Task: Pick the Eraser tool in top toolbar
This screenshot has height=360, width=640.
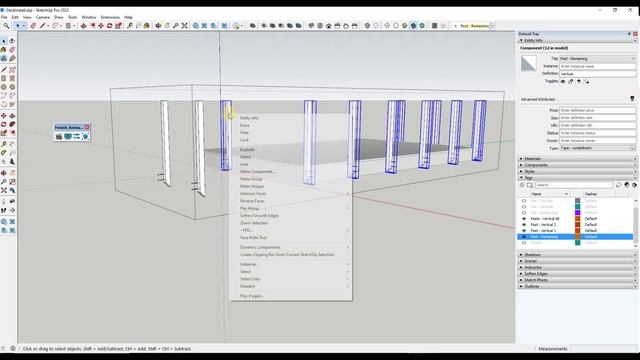Action: [33, 26]
